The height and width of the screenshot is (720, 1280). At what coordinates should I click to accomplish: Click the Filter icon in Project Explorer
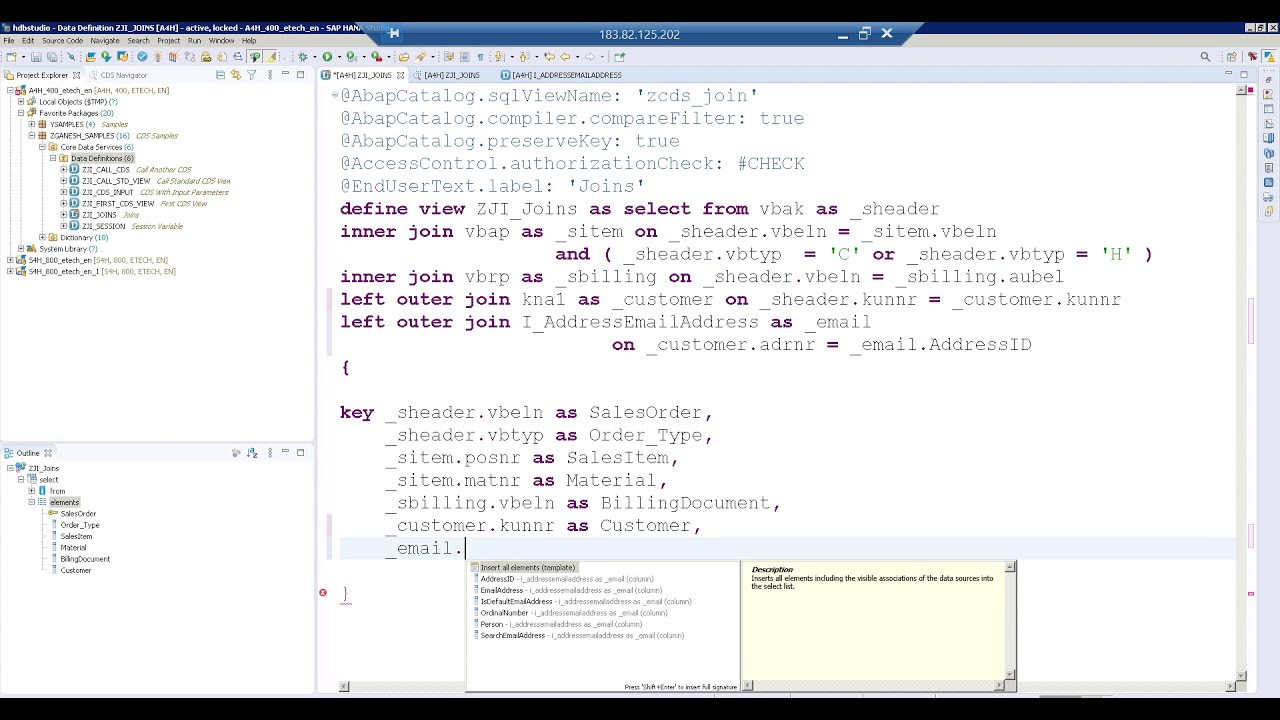click(252, 75)
